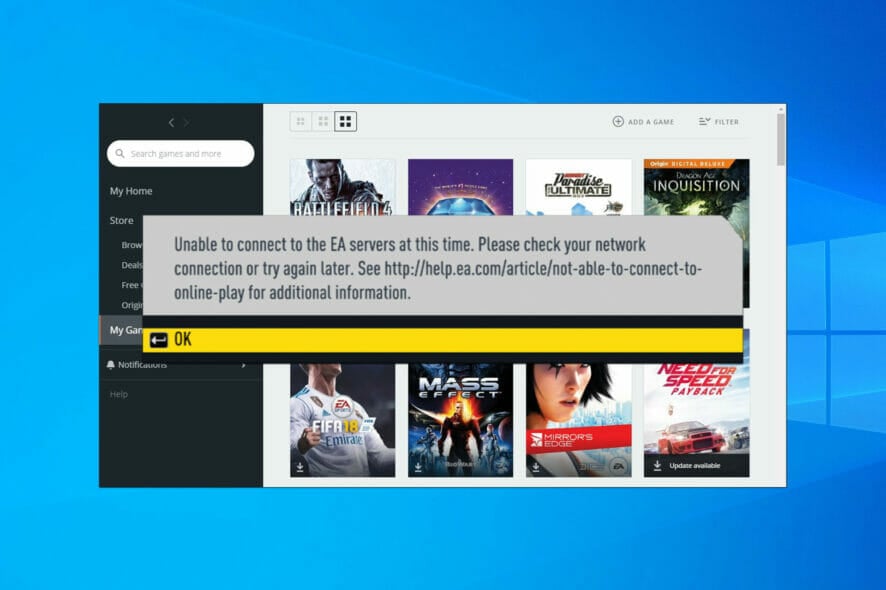Open the FILTER options

719,122
